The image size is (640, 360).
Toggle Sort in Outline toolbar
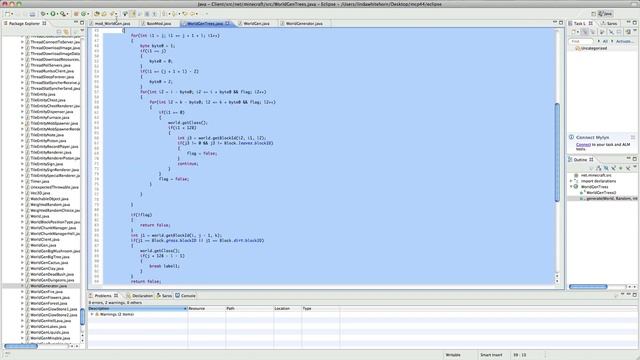click(x=598, y=168)
